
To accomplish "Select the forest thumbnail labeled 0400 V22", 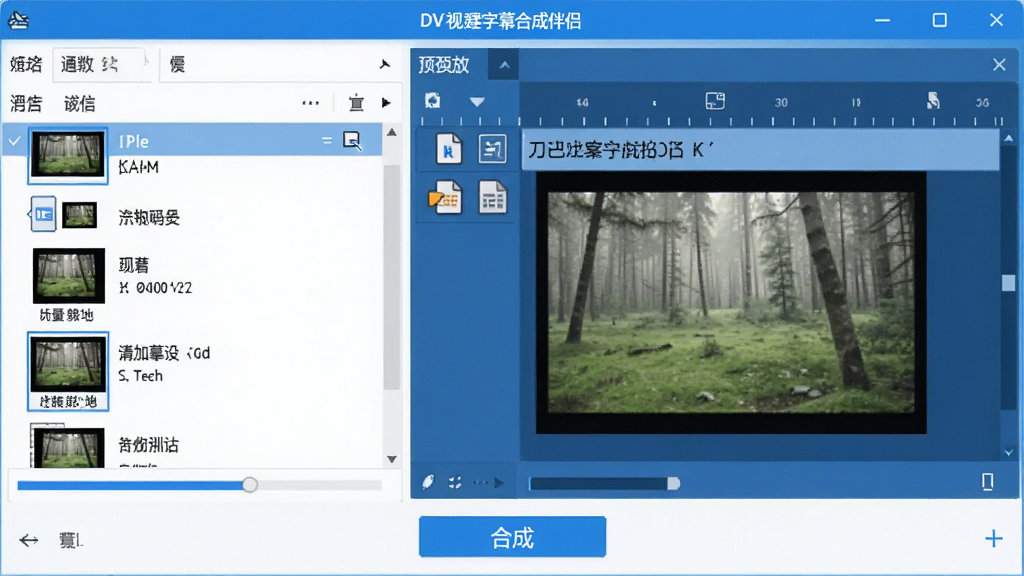I will pos(69,276).
